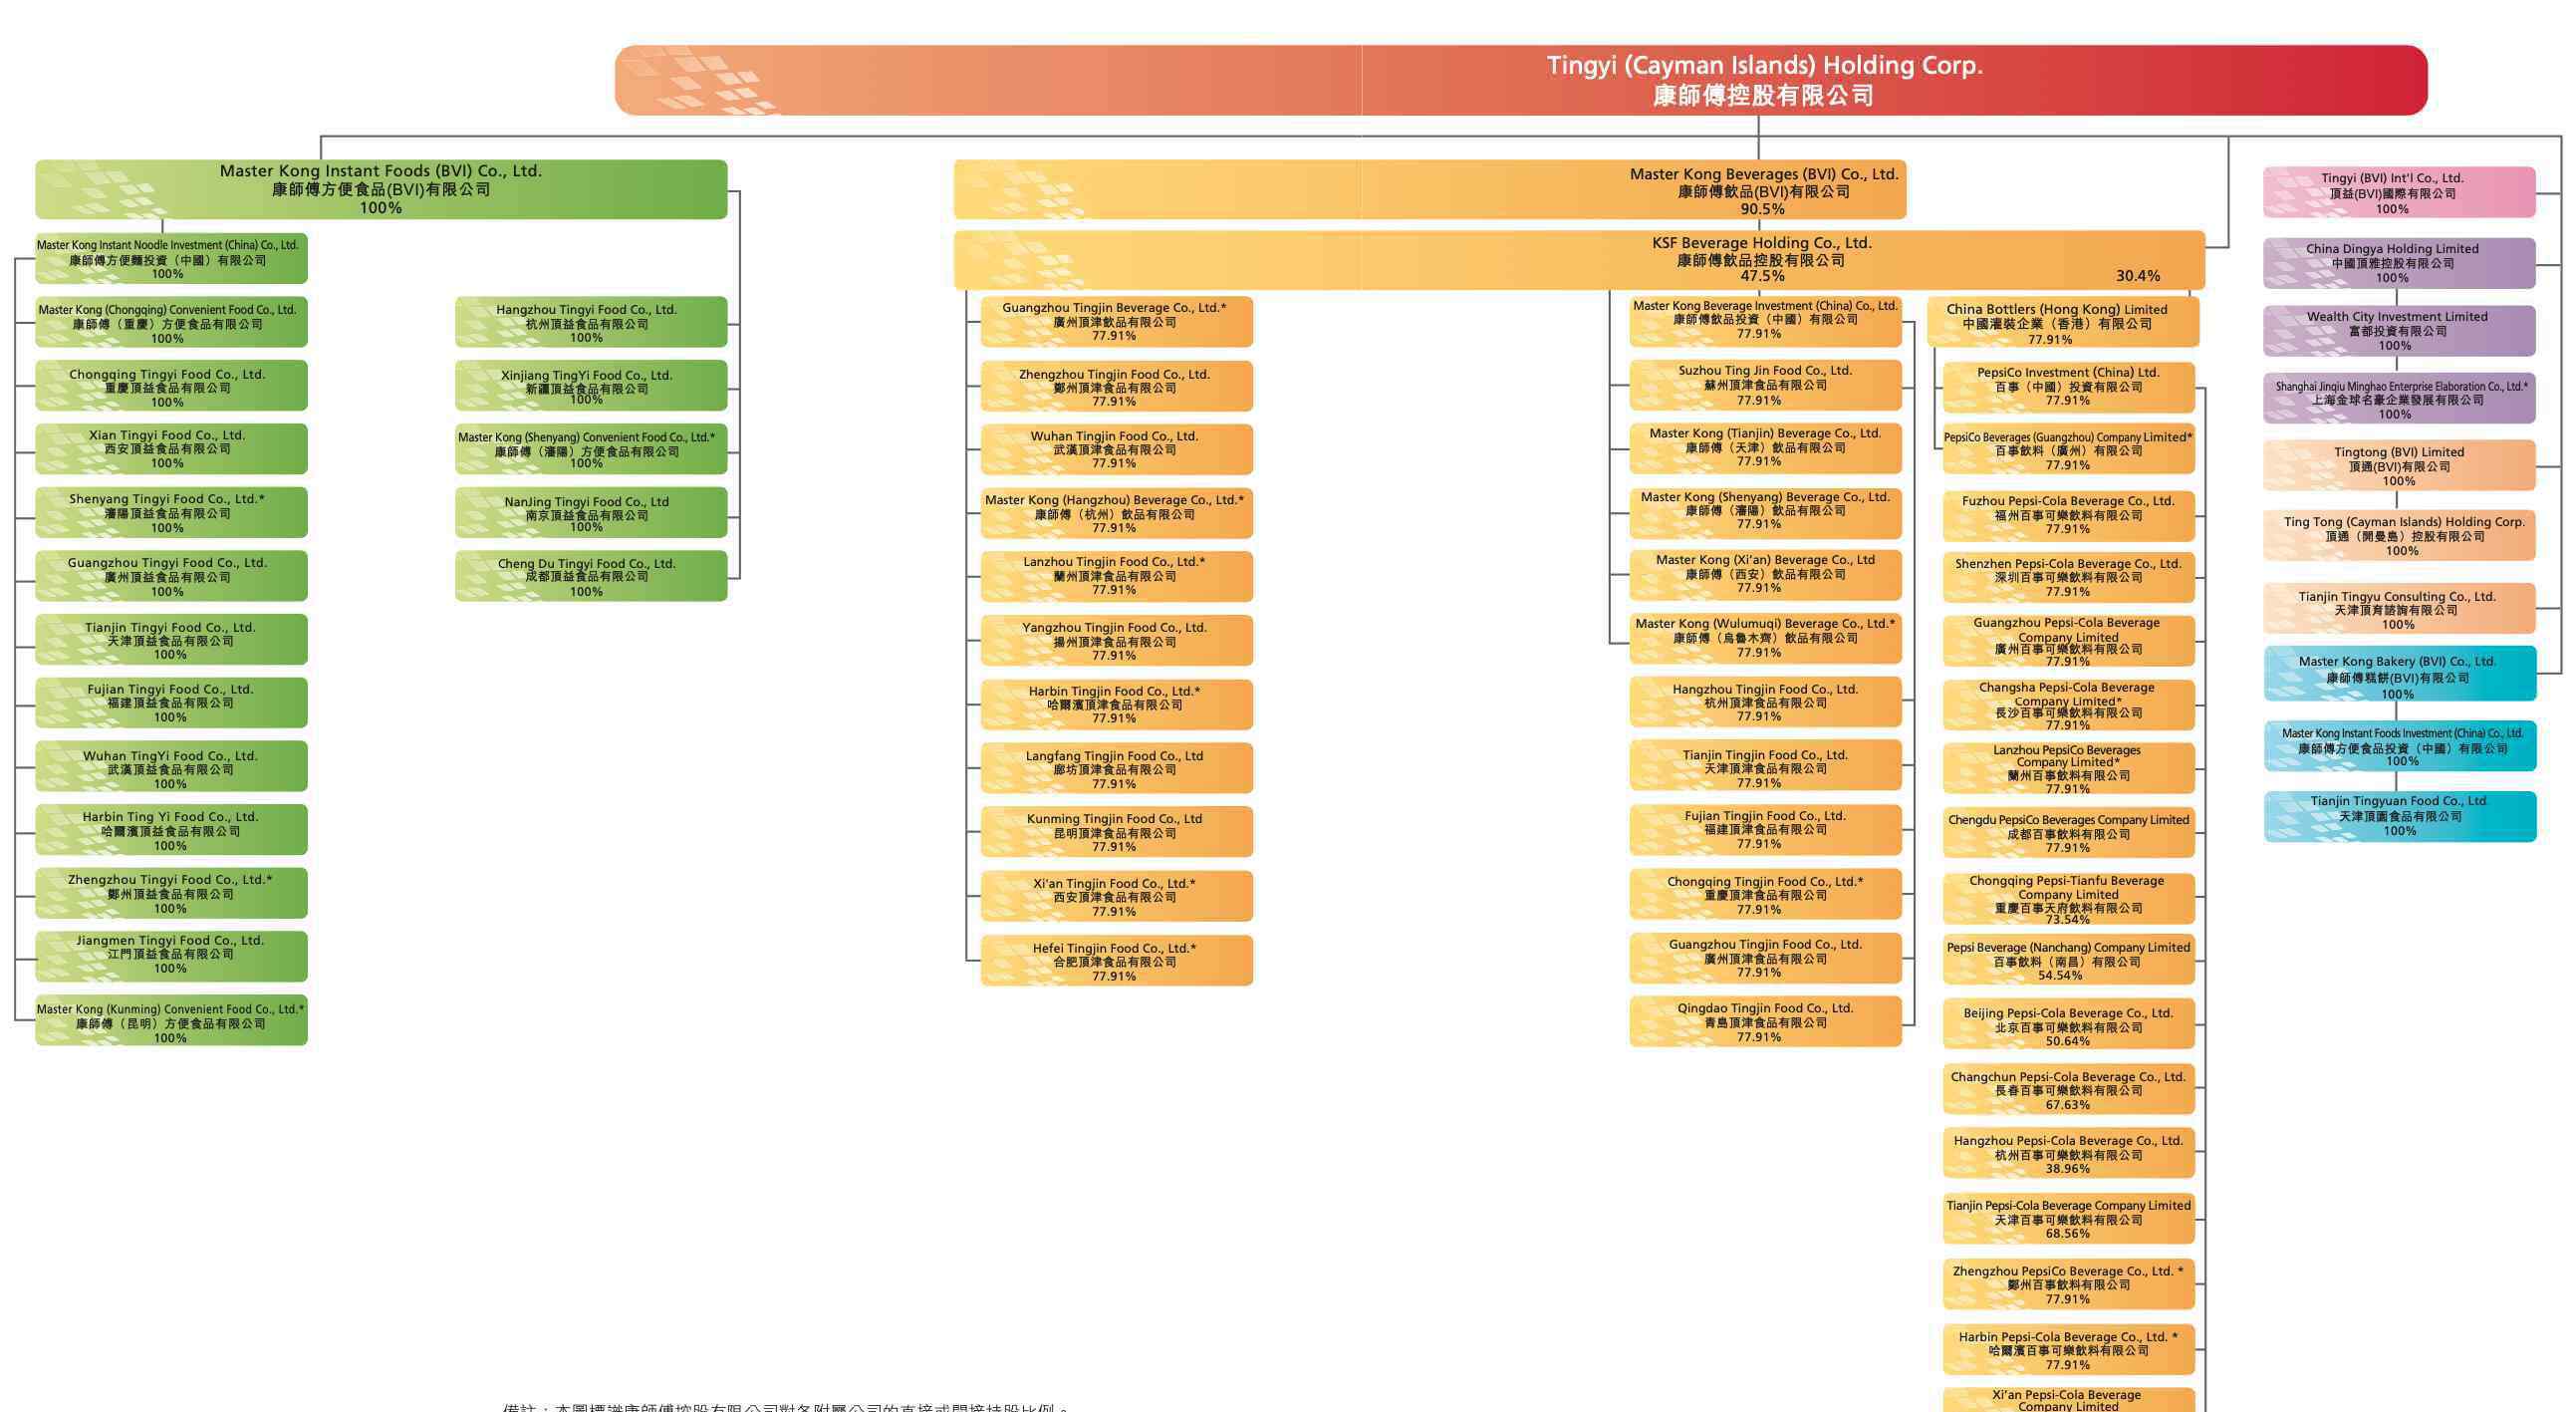Image resolution: width=2576 pixels, height=1412 pixels.
Task: Click Master Kong Beverage Investment (China) box
Action: pos(1766,321)
